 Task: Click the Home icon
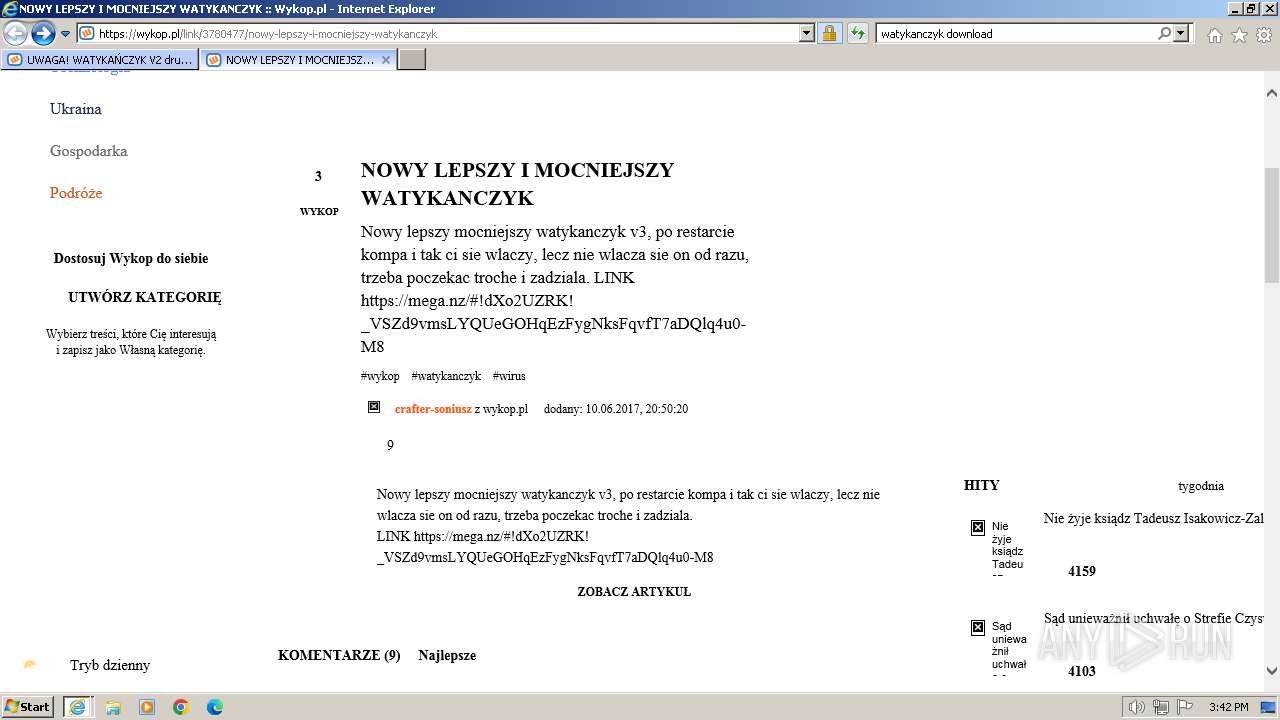tap(1214, 35)
